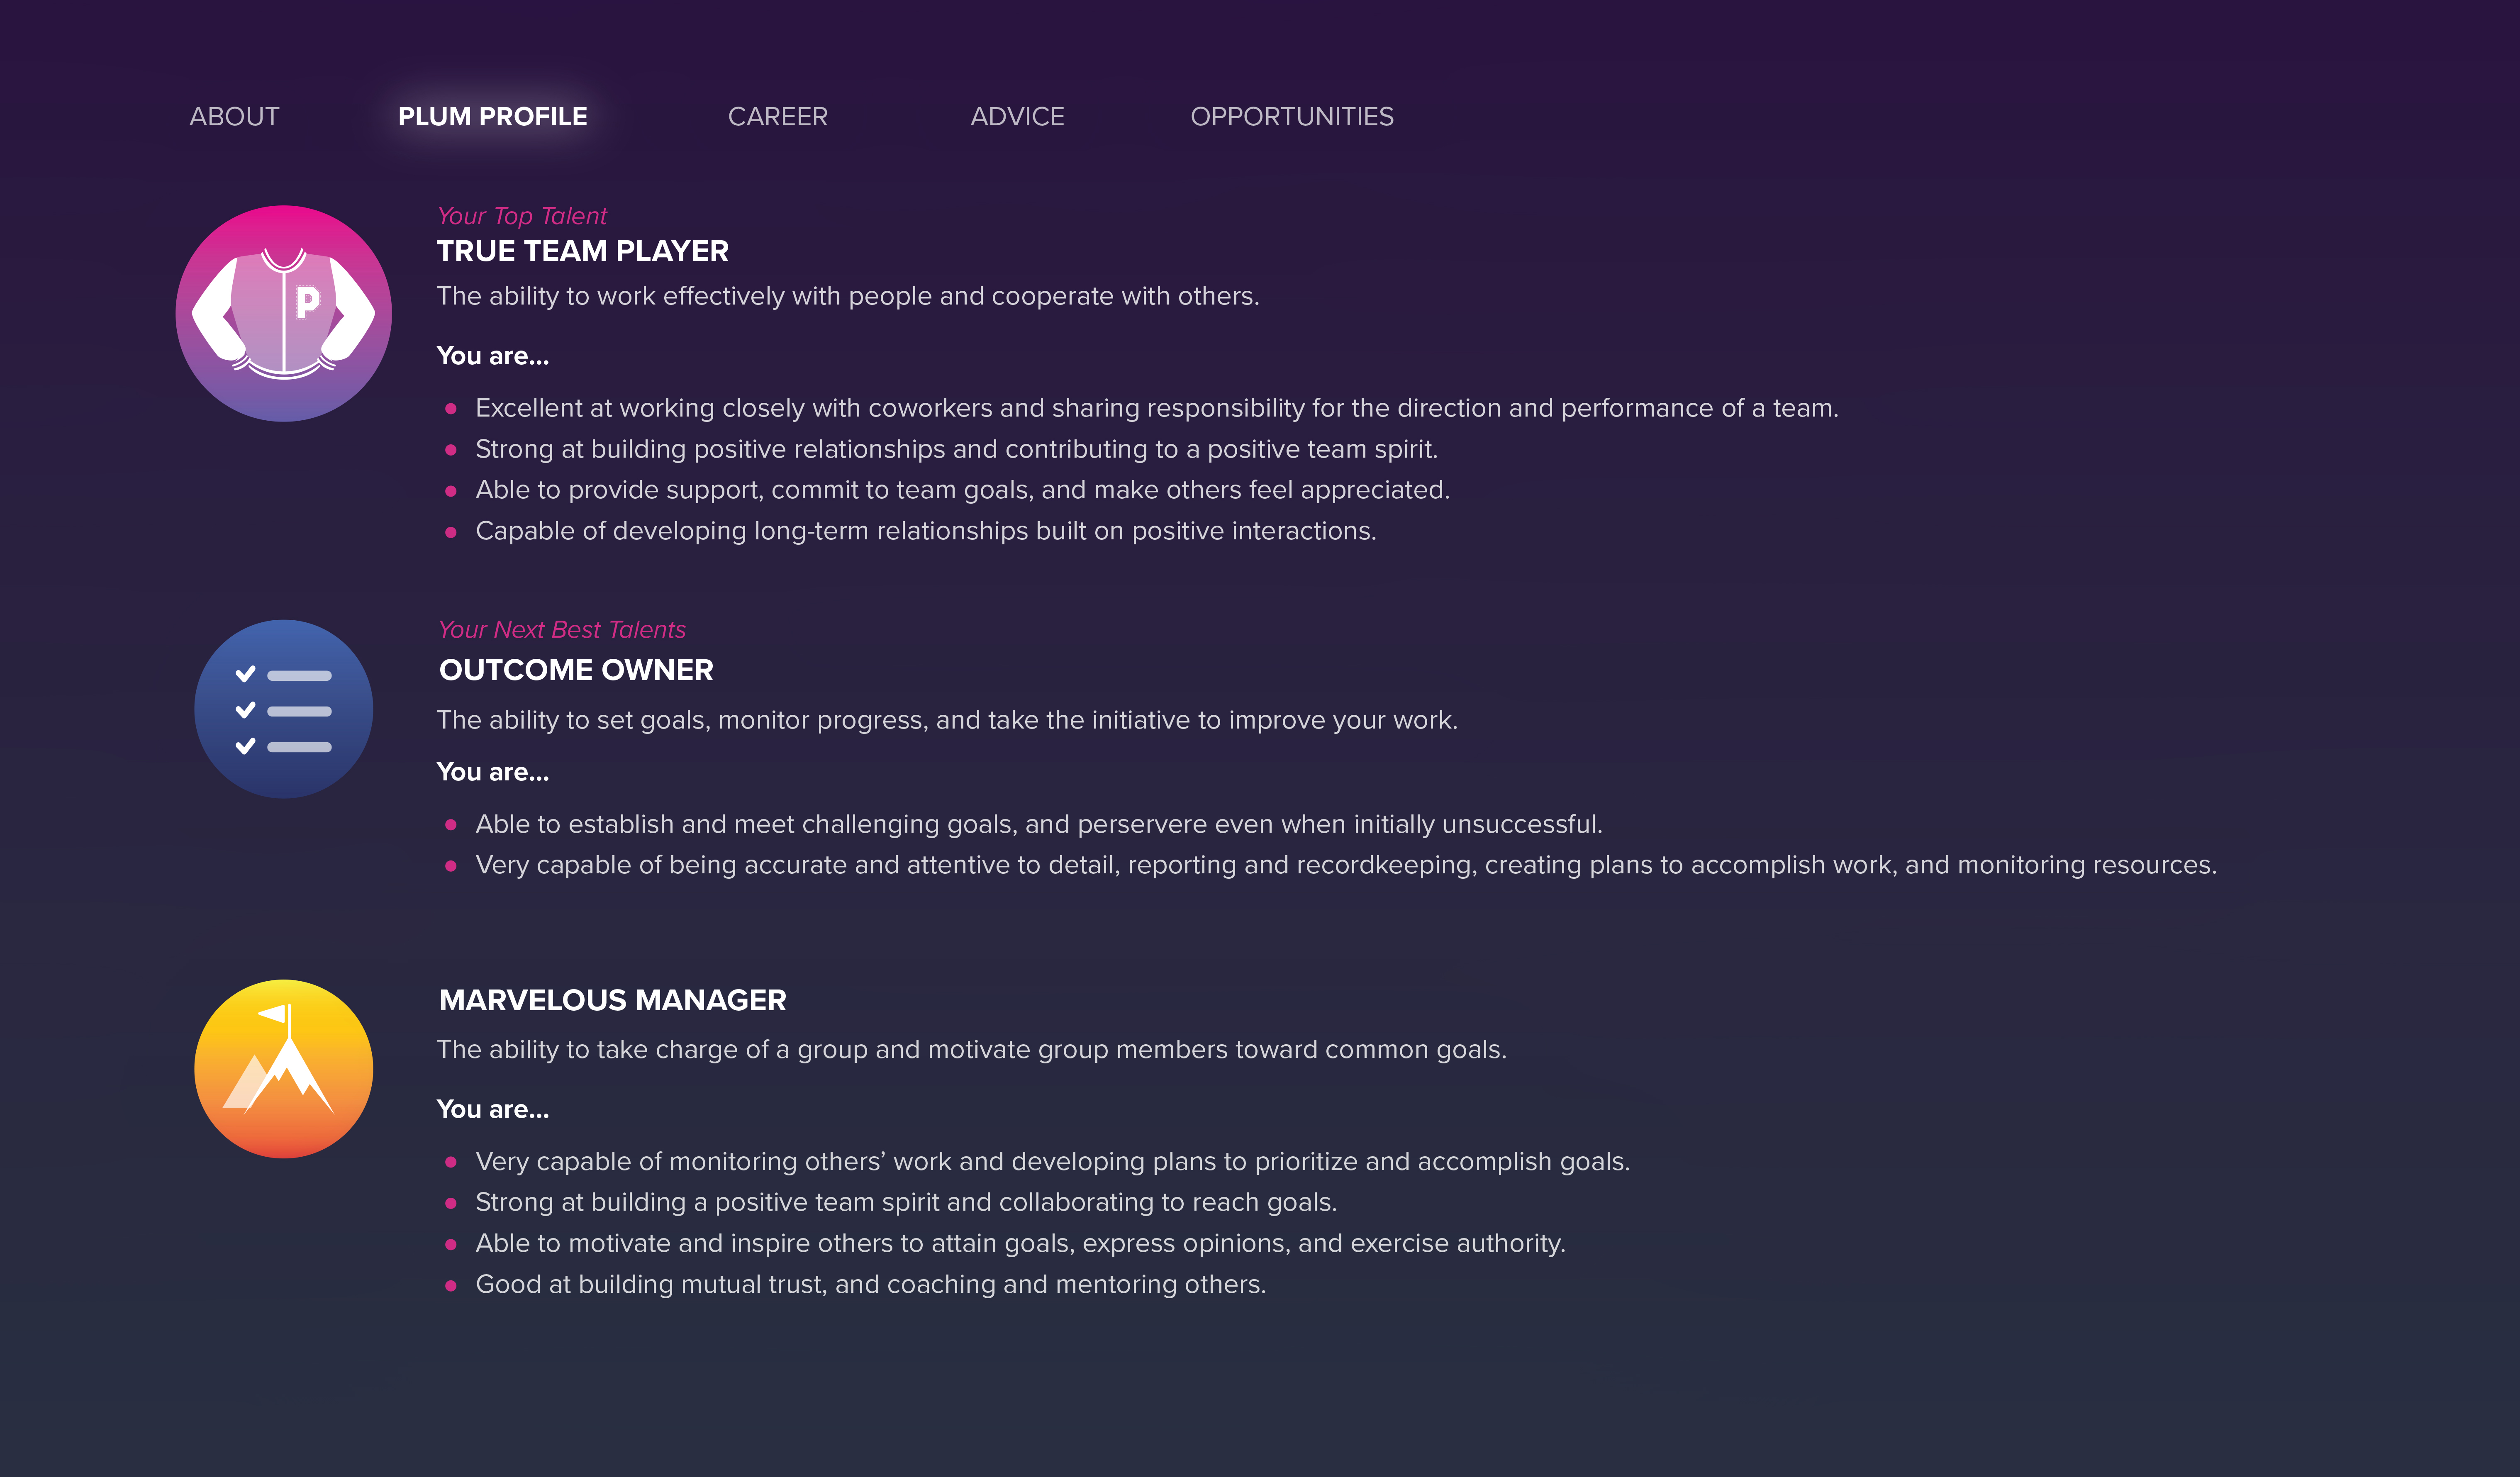The width and height of the screenshot is (2520, 1477).
Task: Click the bullet about accurate recordkeeping
Action: [x=1346, y=865]
